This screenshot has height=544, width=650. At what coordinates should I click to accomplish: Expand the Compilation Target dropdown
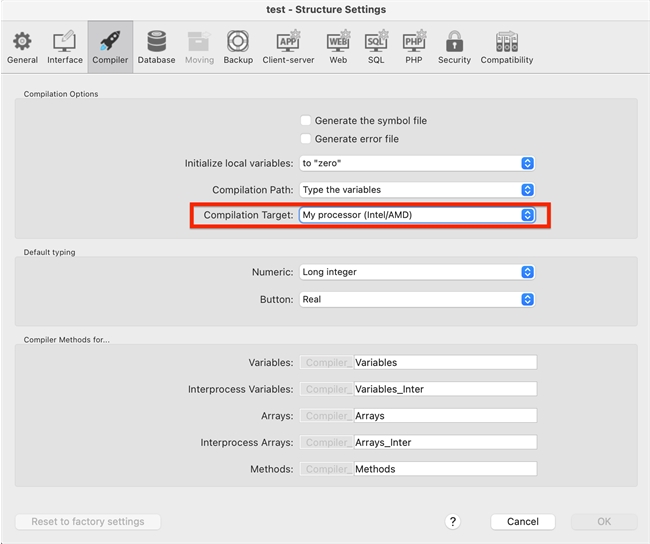pos(417,215)
